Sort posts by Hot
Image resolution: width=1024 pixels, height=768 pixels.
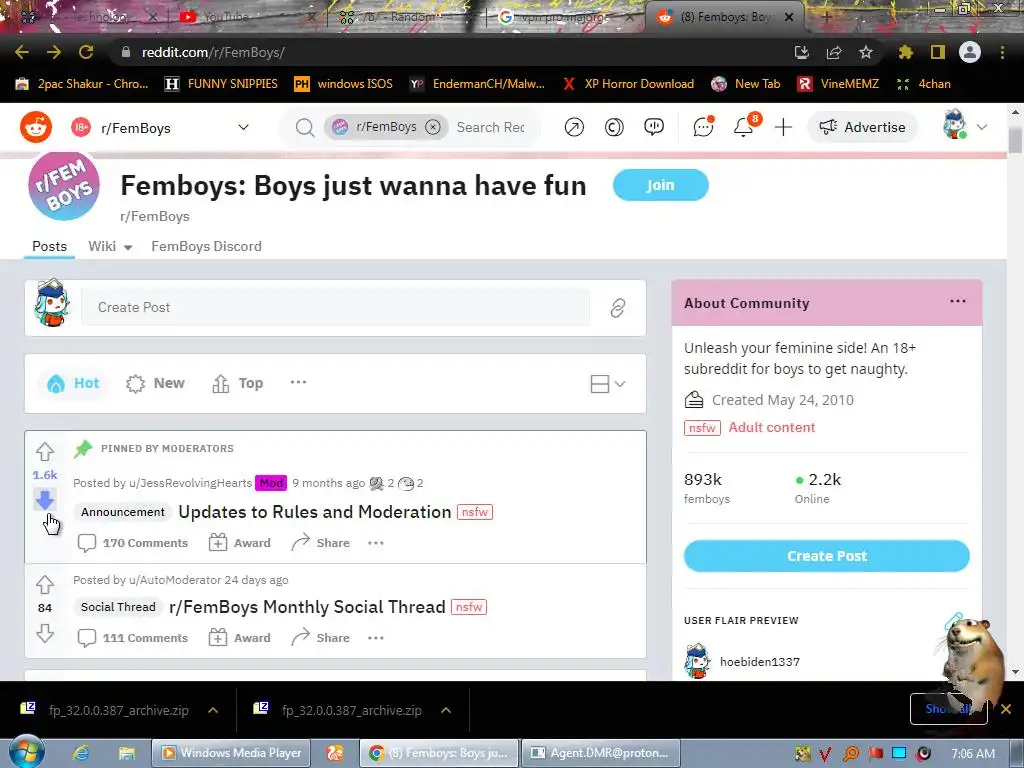[73, 383]
